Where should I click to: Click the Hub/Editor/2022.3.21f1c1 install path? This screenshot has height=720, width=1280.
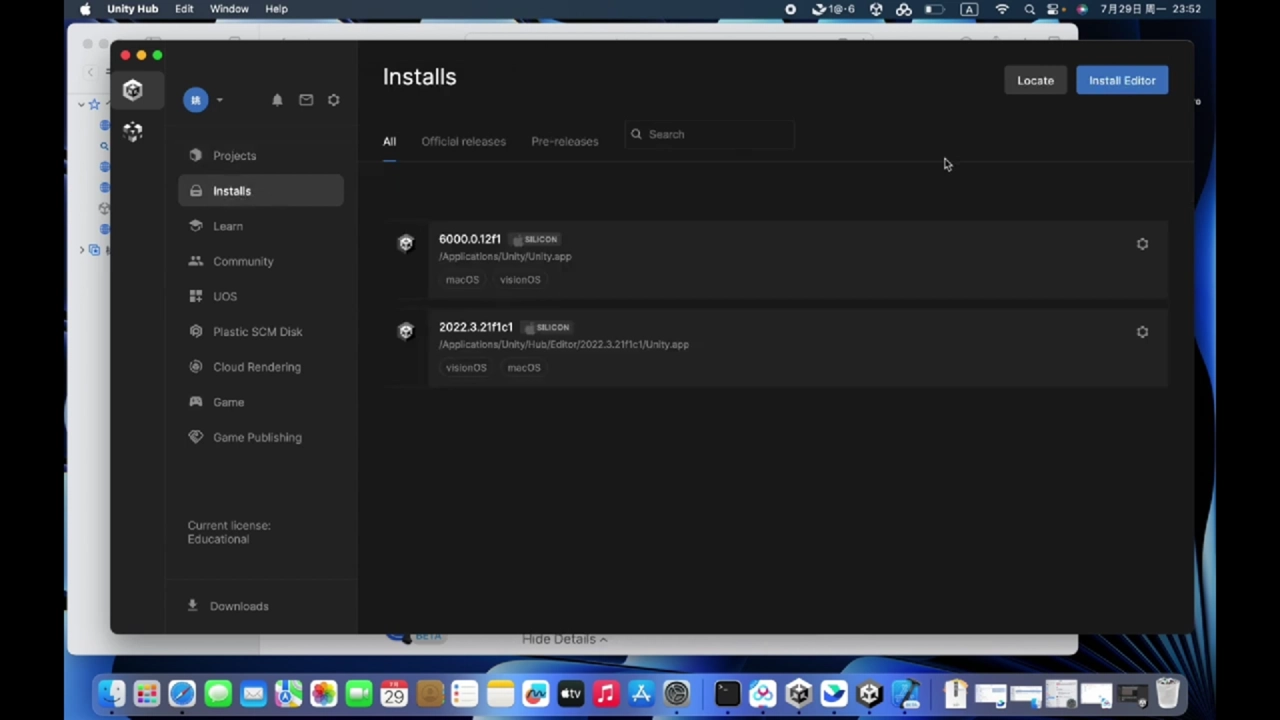coord(564,345)
